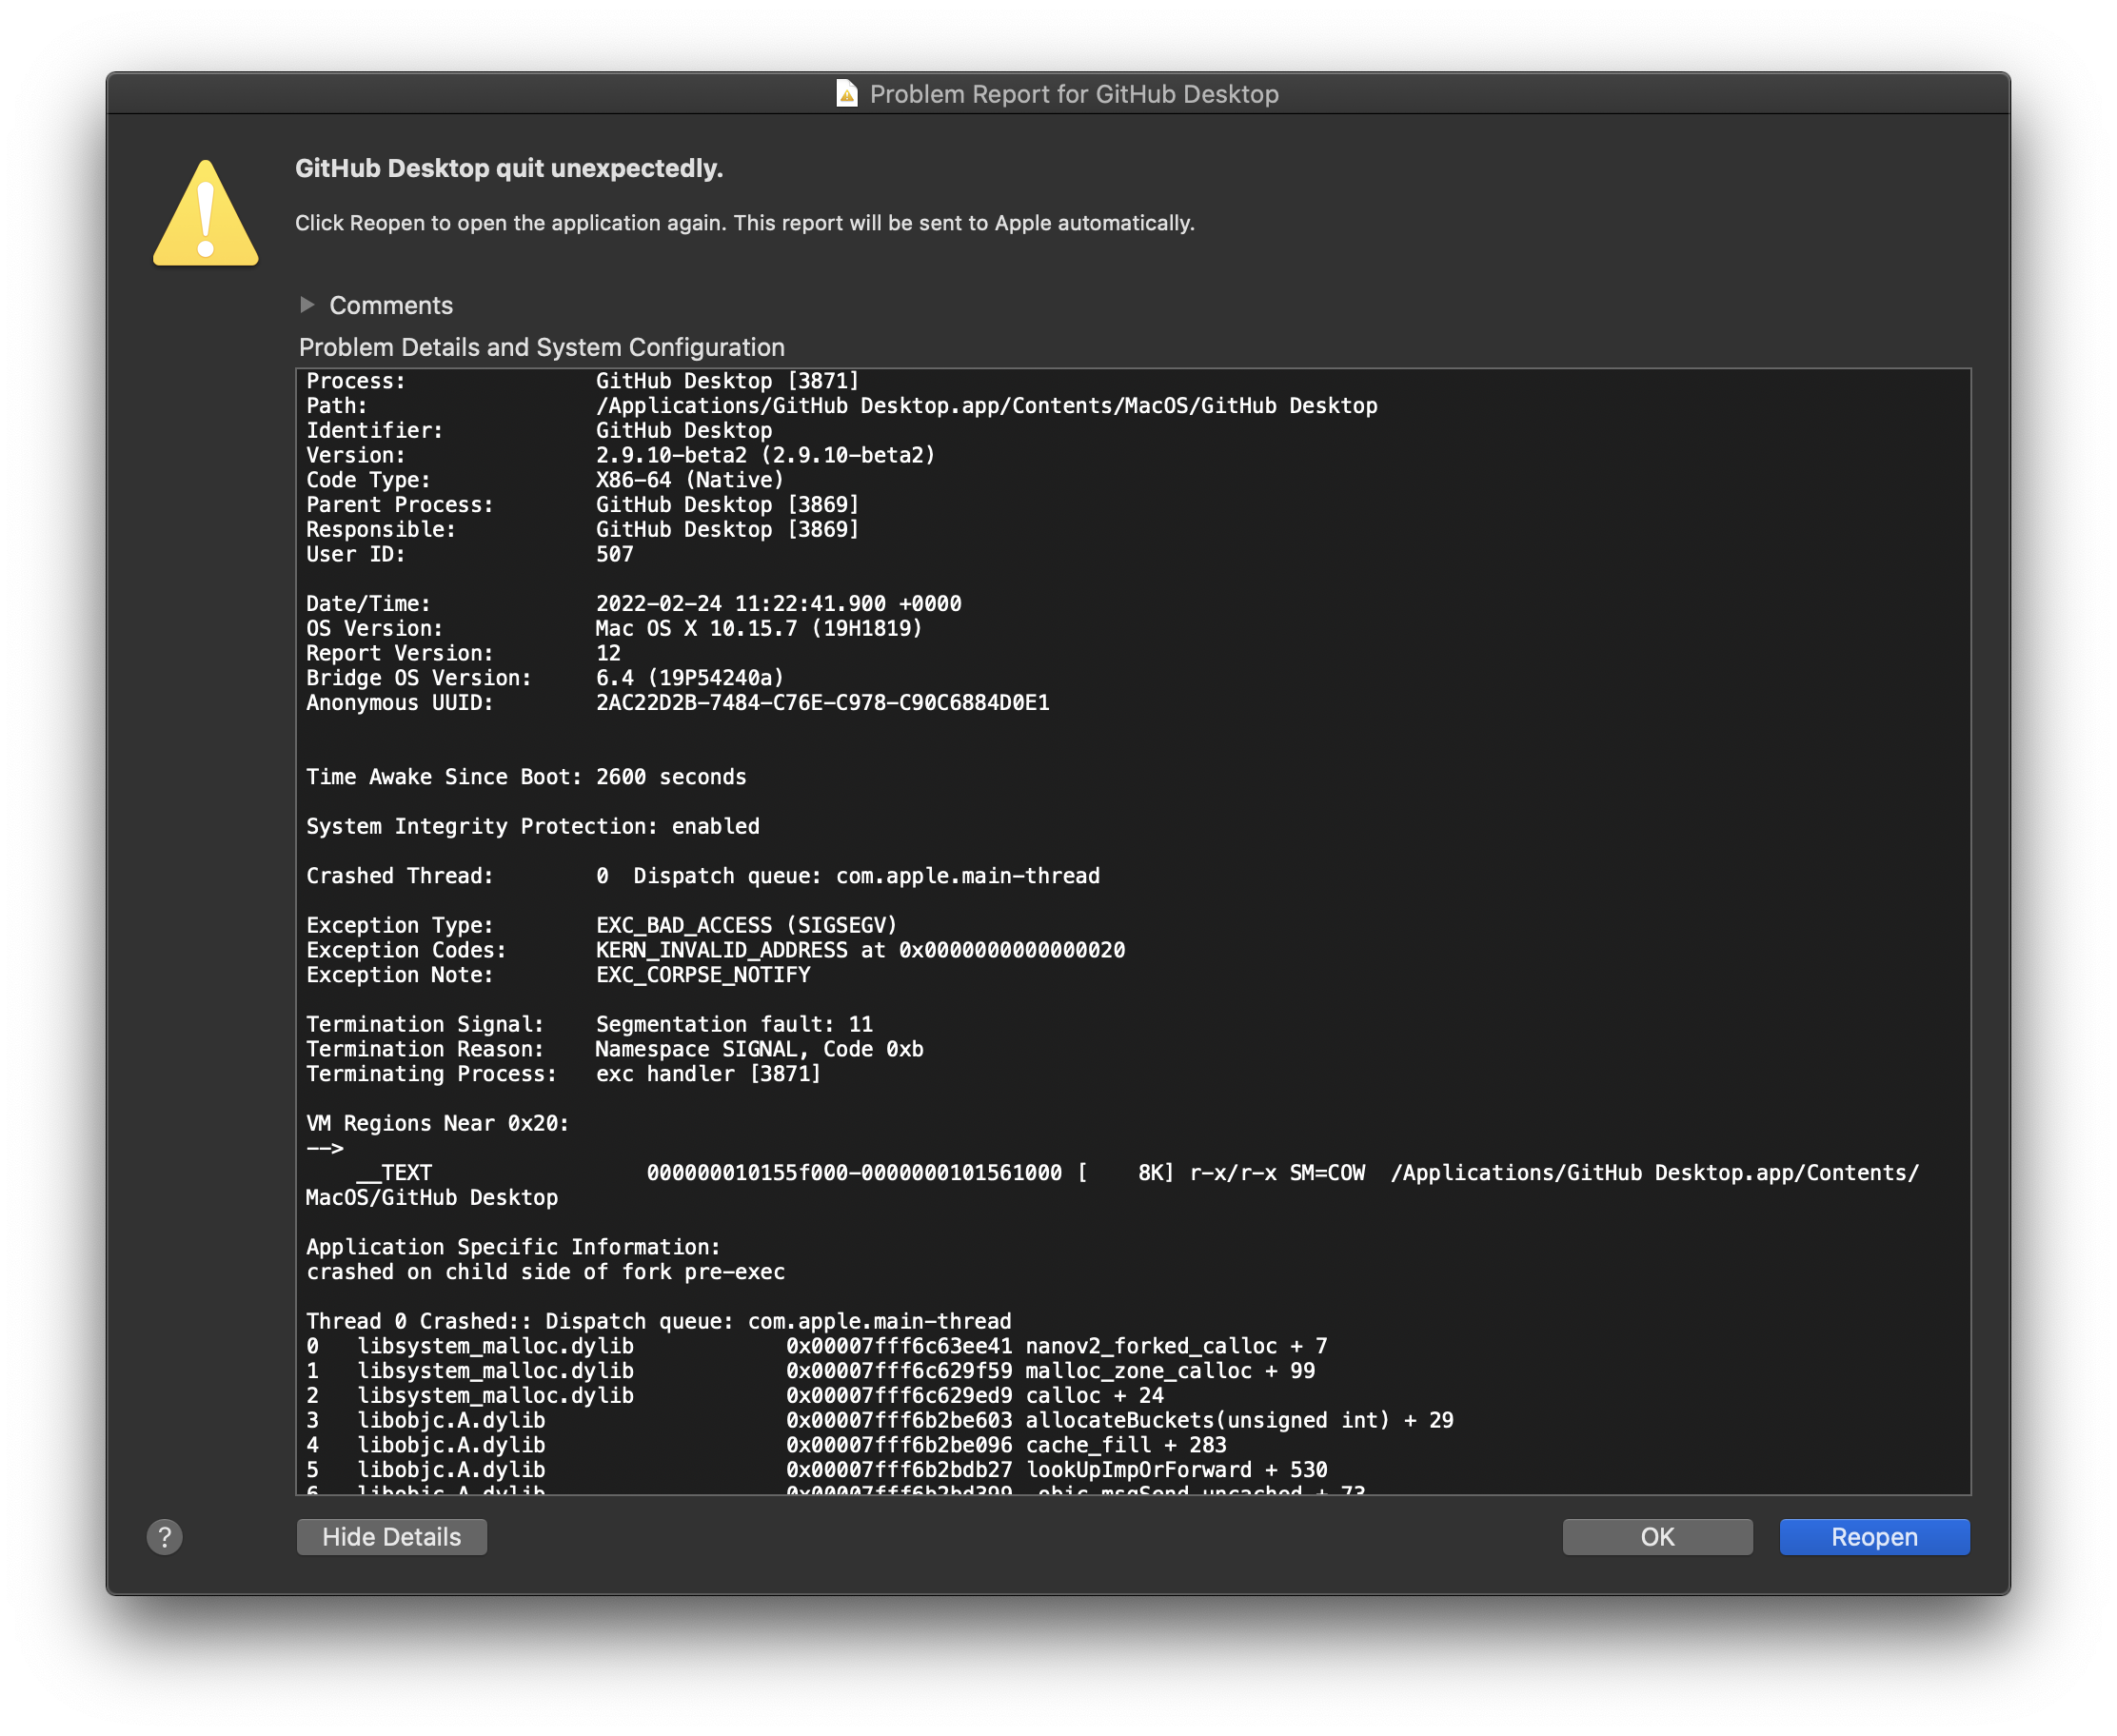Viewport: 2117px width, 1736px height.
Task: Click the '__TEXT' VM region line
Action: tap(1112, 1185)
